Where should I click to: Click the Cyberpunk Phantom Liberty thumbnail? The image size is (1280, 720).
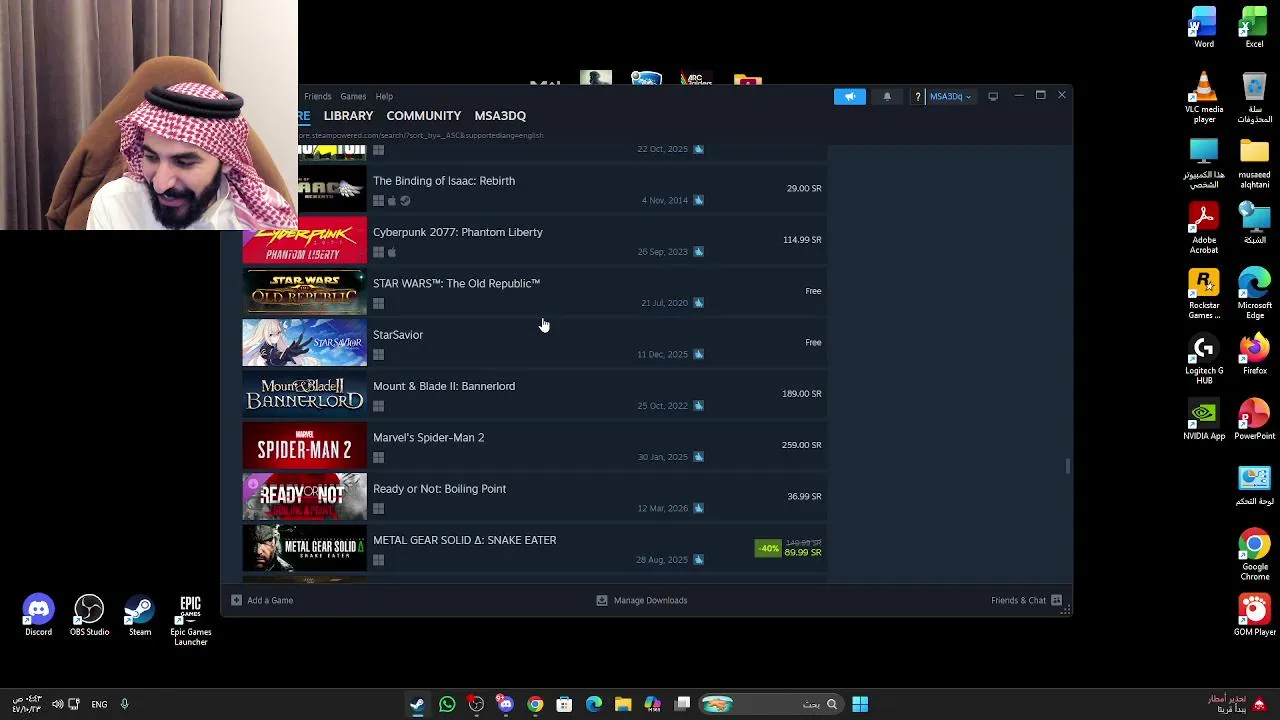(304, 240)
